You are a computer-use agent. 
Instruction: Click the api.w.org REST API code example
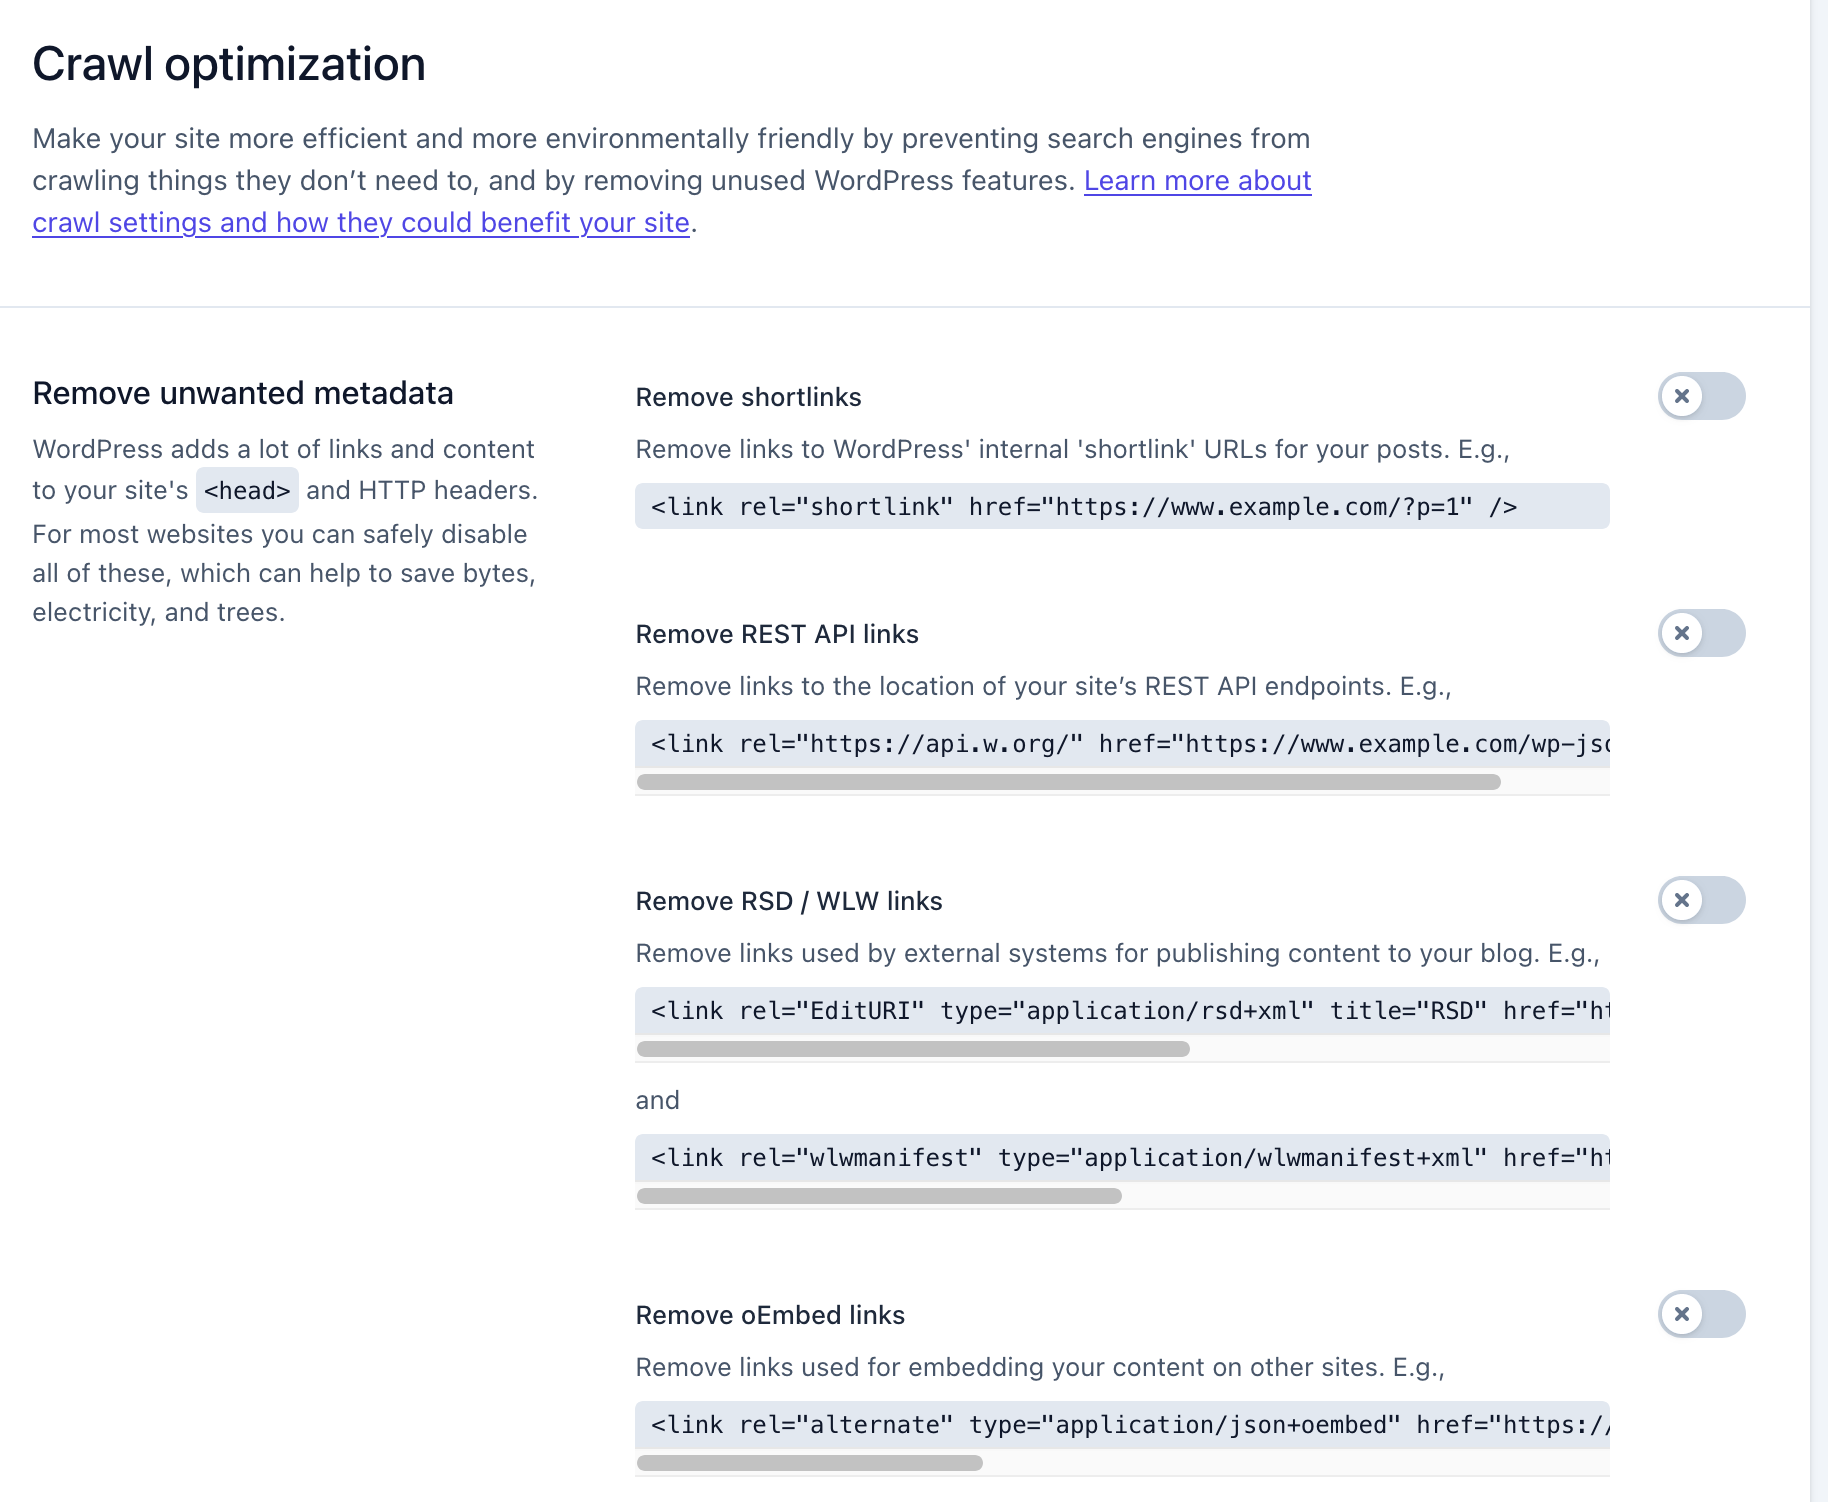tap(1121, 744)
